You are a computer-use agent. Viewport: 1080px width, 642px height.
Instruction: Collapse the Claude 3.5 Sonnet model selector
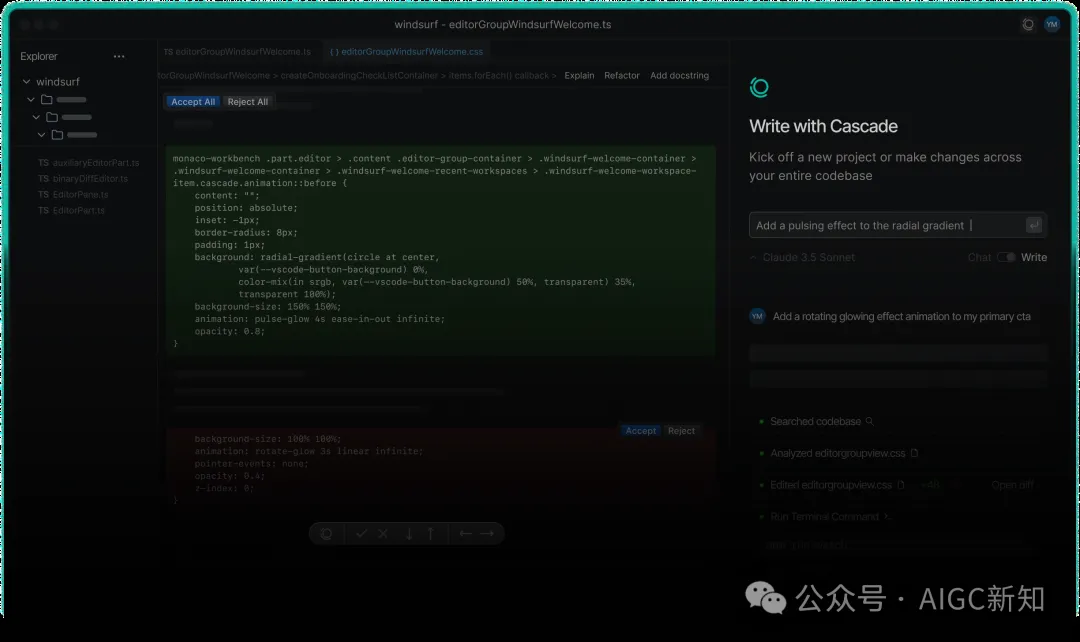(x=754, y=257)
